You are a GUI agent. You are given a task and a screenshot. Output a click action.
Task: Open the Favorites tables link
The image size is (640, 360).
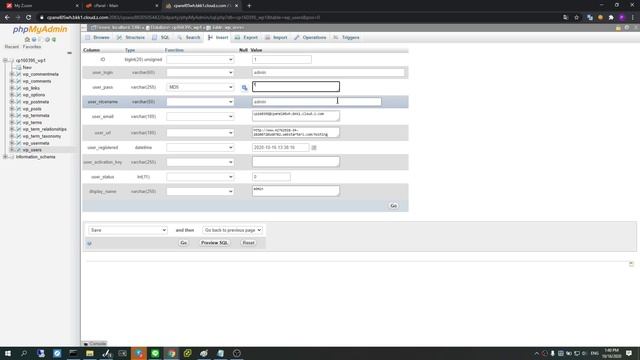pos(32,47)
